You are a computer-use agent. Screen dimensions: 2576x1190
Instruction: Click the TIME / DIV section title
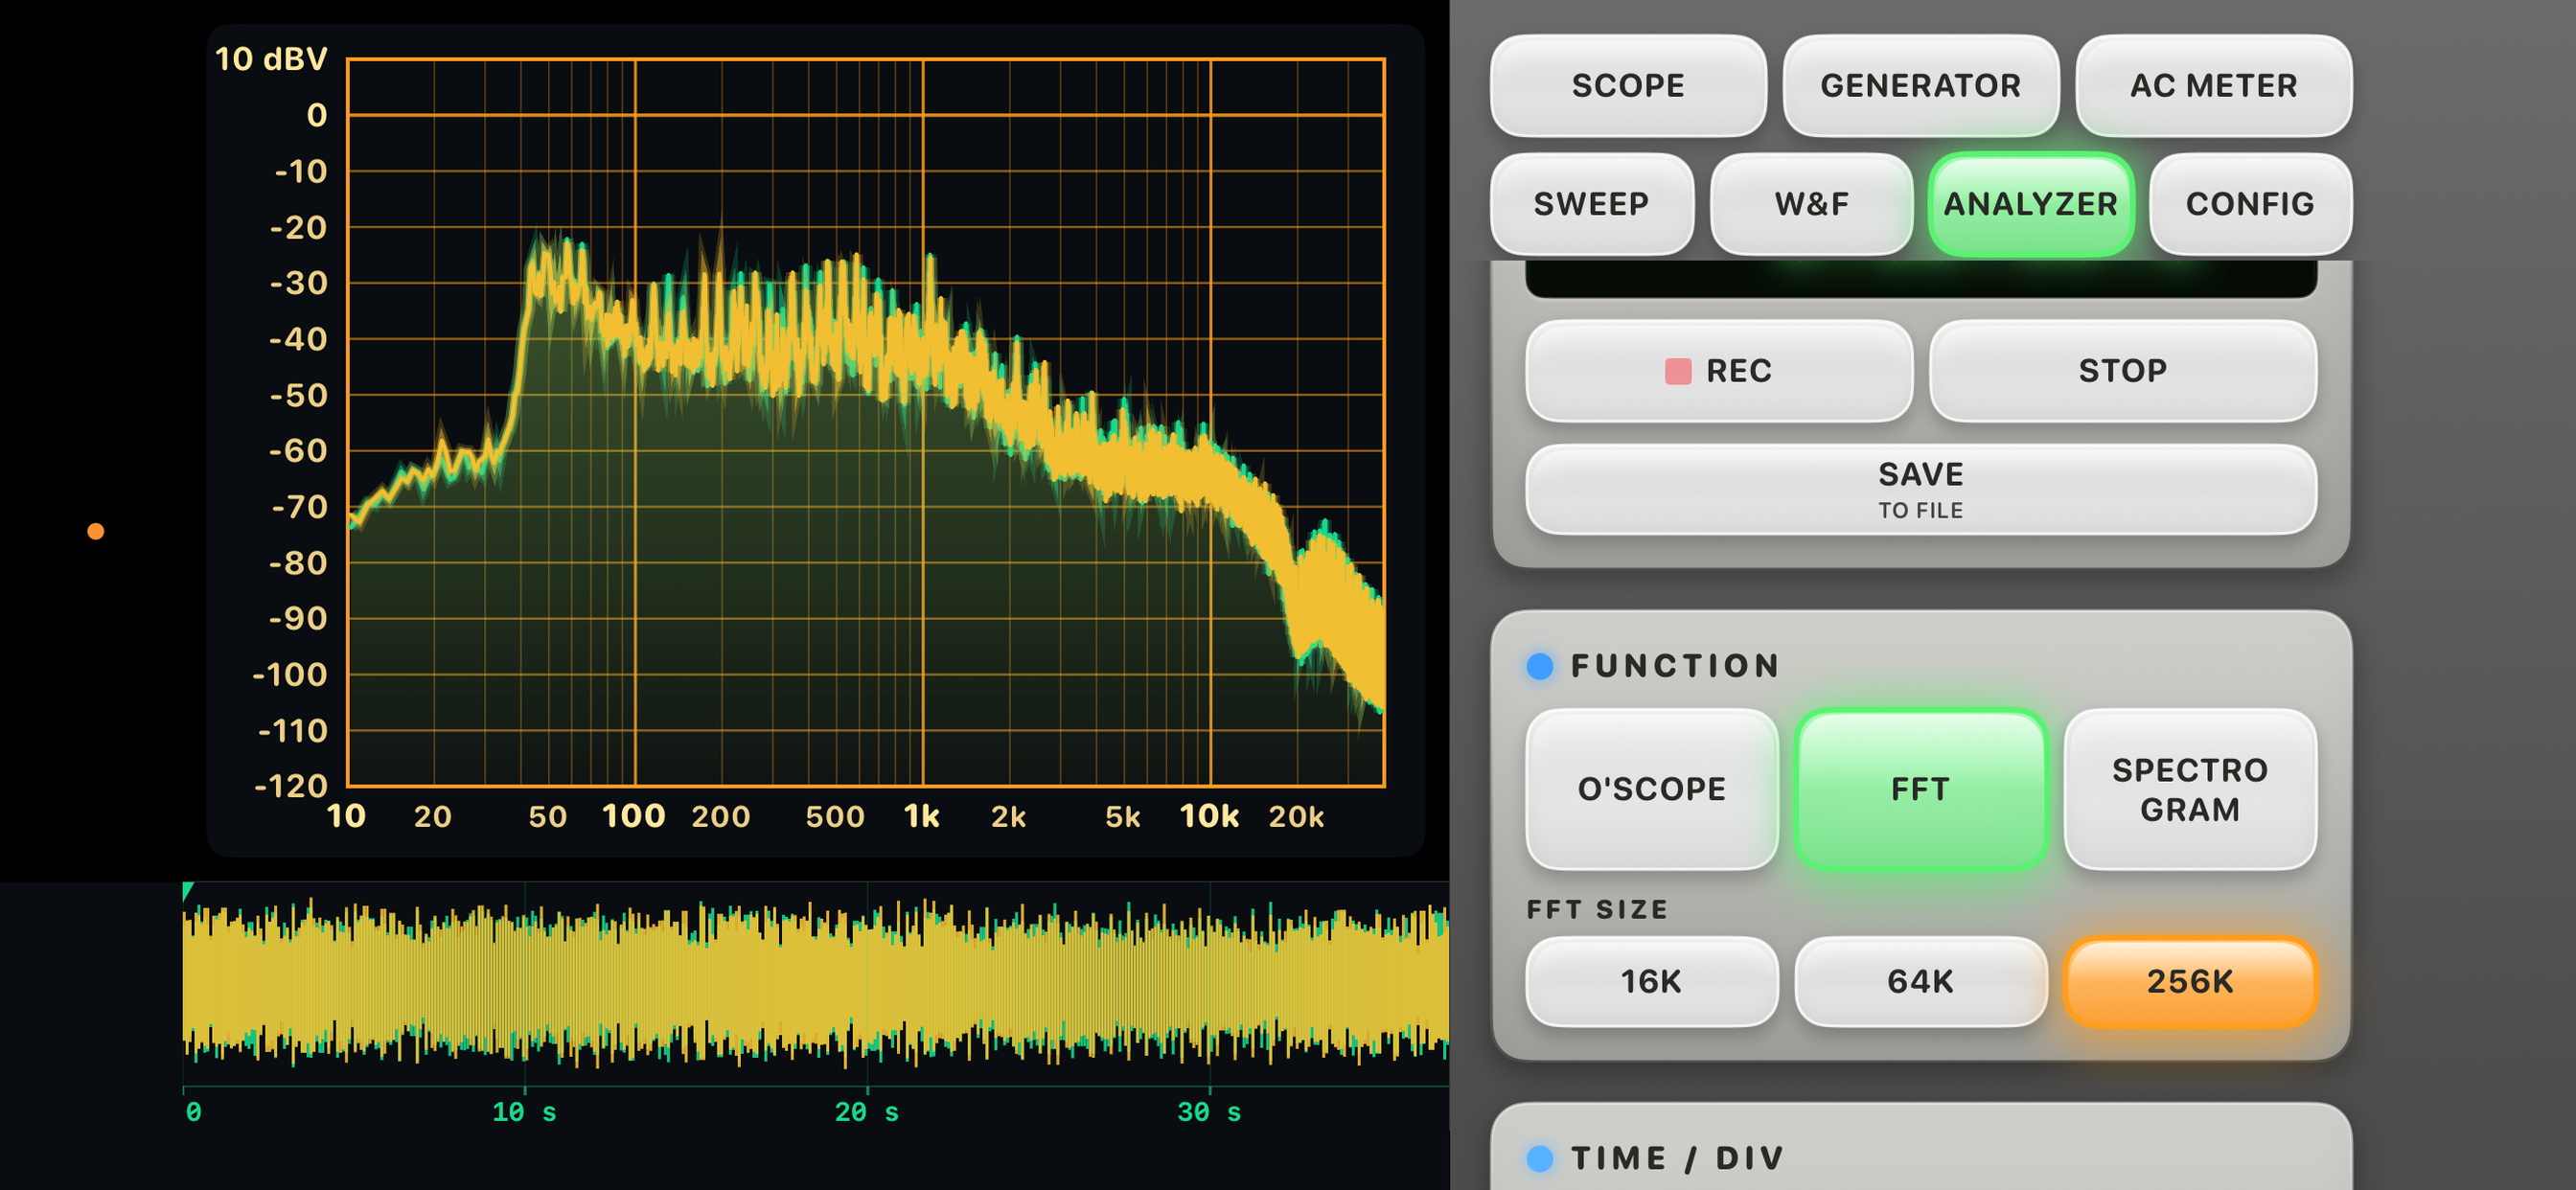(1677, 1158)
